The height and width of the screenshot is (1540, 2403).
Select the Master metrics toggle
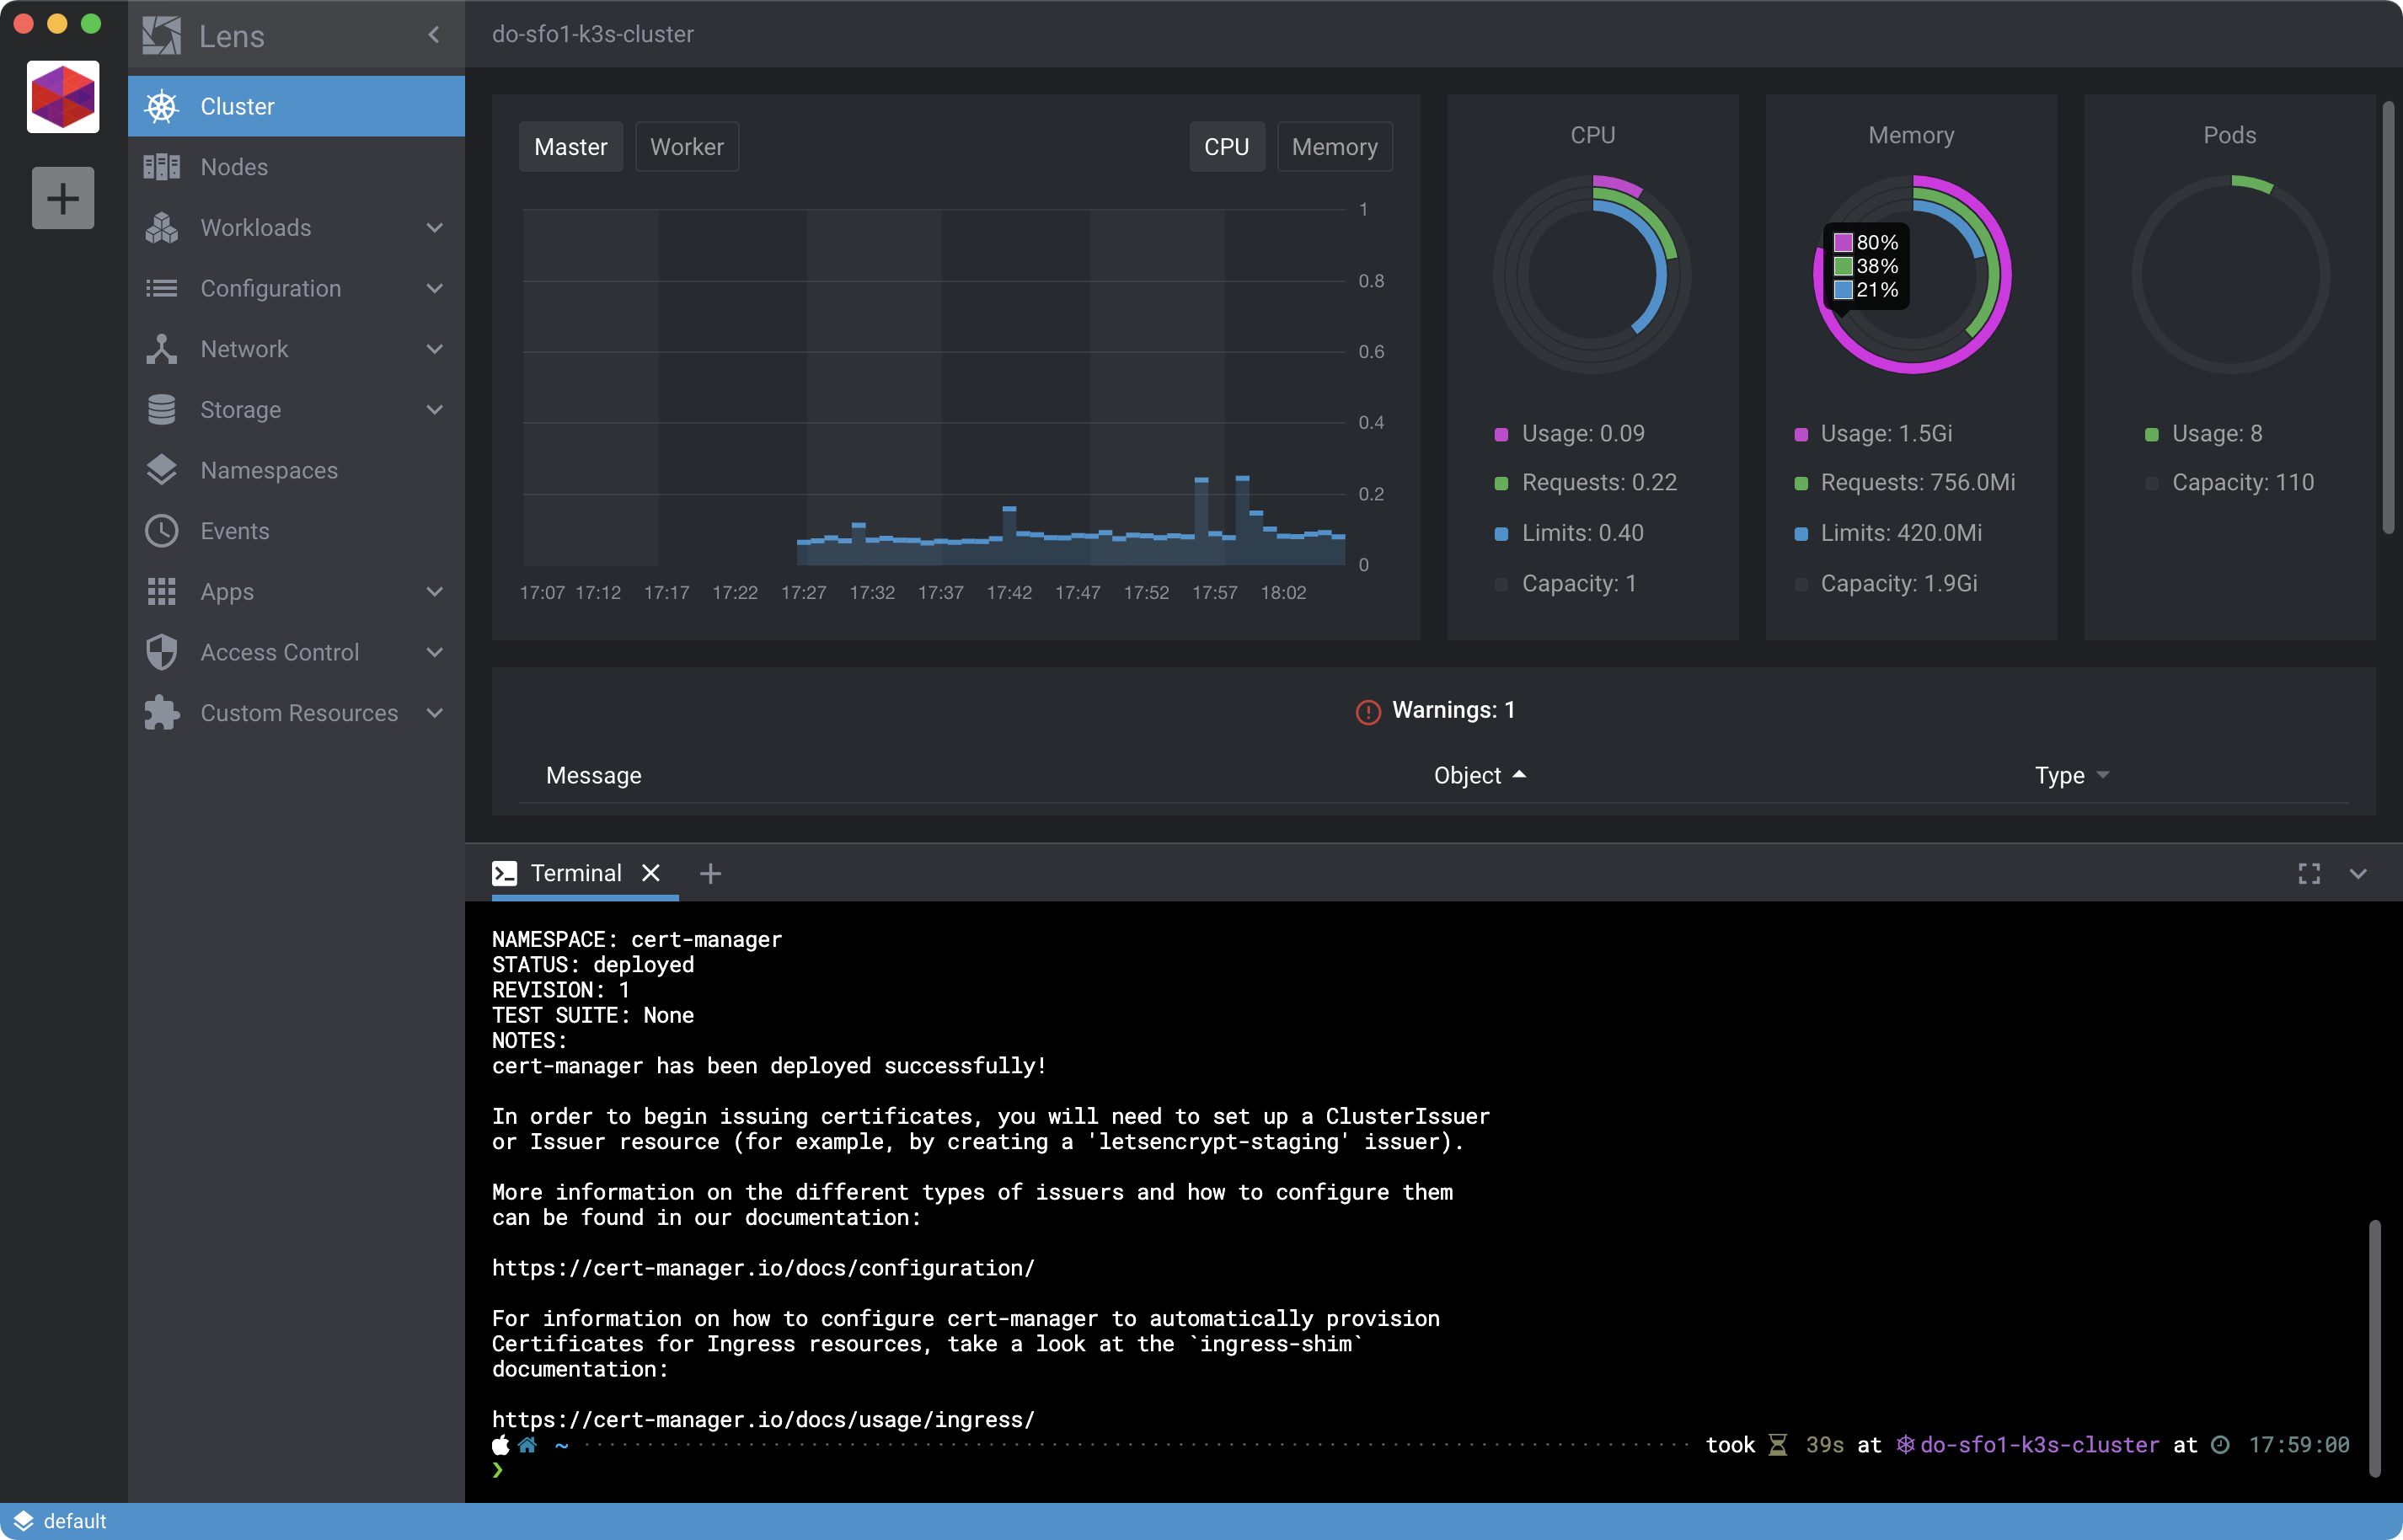pyautogui.click(x=570, y=147)
